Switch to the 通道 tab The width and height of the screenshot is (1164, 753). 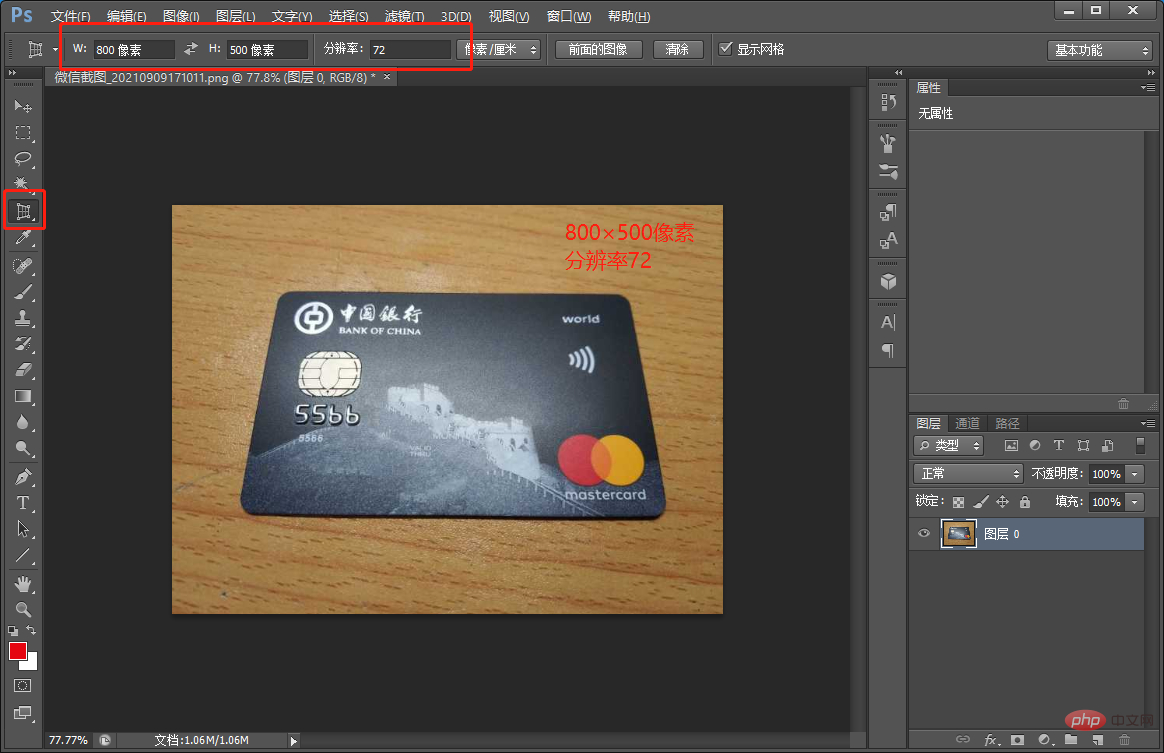(x=967, y=423)
